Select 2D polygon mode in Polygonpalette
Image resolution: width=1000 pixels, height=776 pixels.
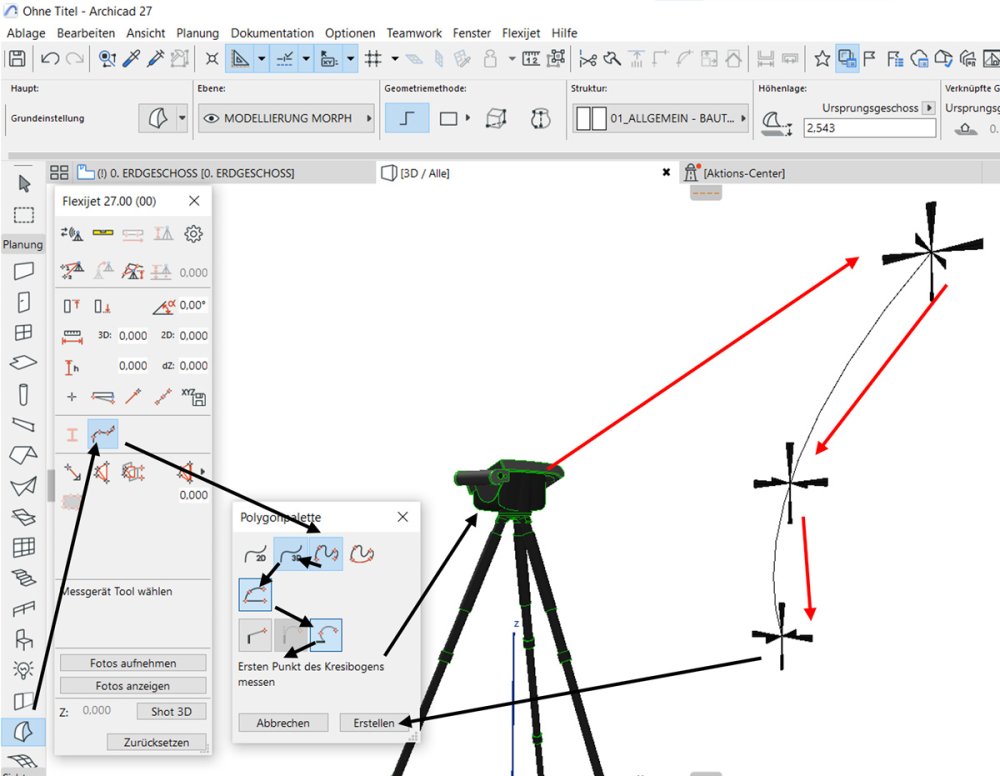[256, 553]
